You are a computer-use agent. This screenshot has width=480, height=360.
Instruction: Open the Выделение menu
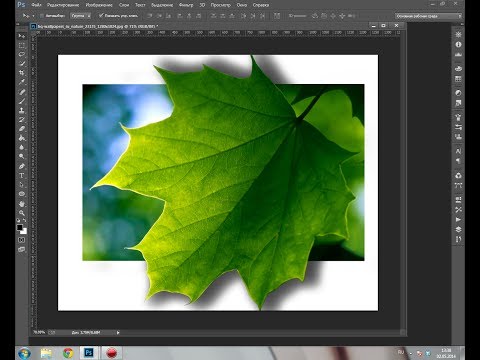pos(162,5)
